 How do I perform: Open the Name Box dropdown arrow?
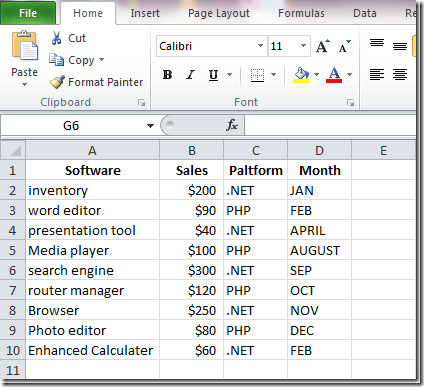(x=150, y=126)
